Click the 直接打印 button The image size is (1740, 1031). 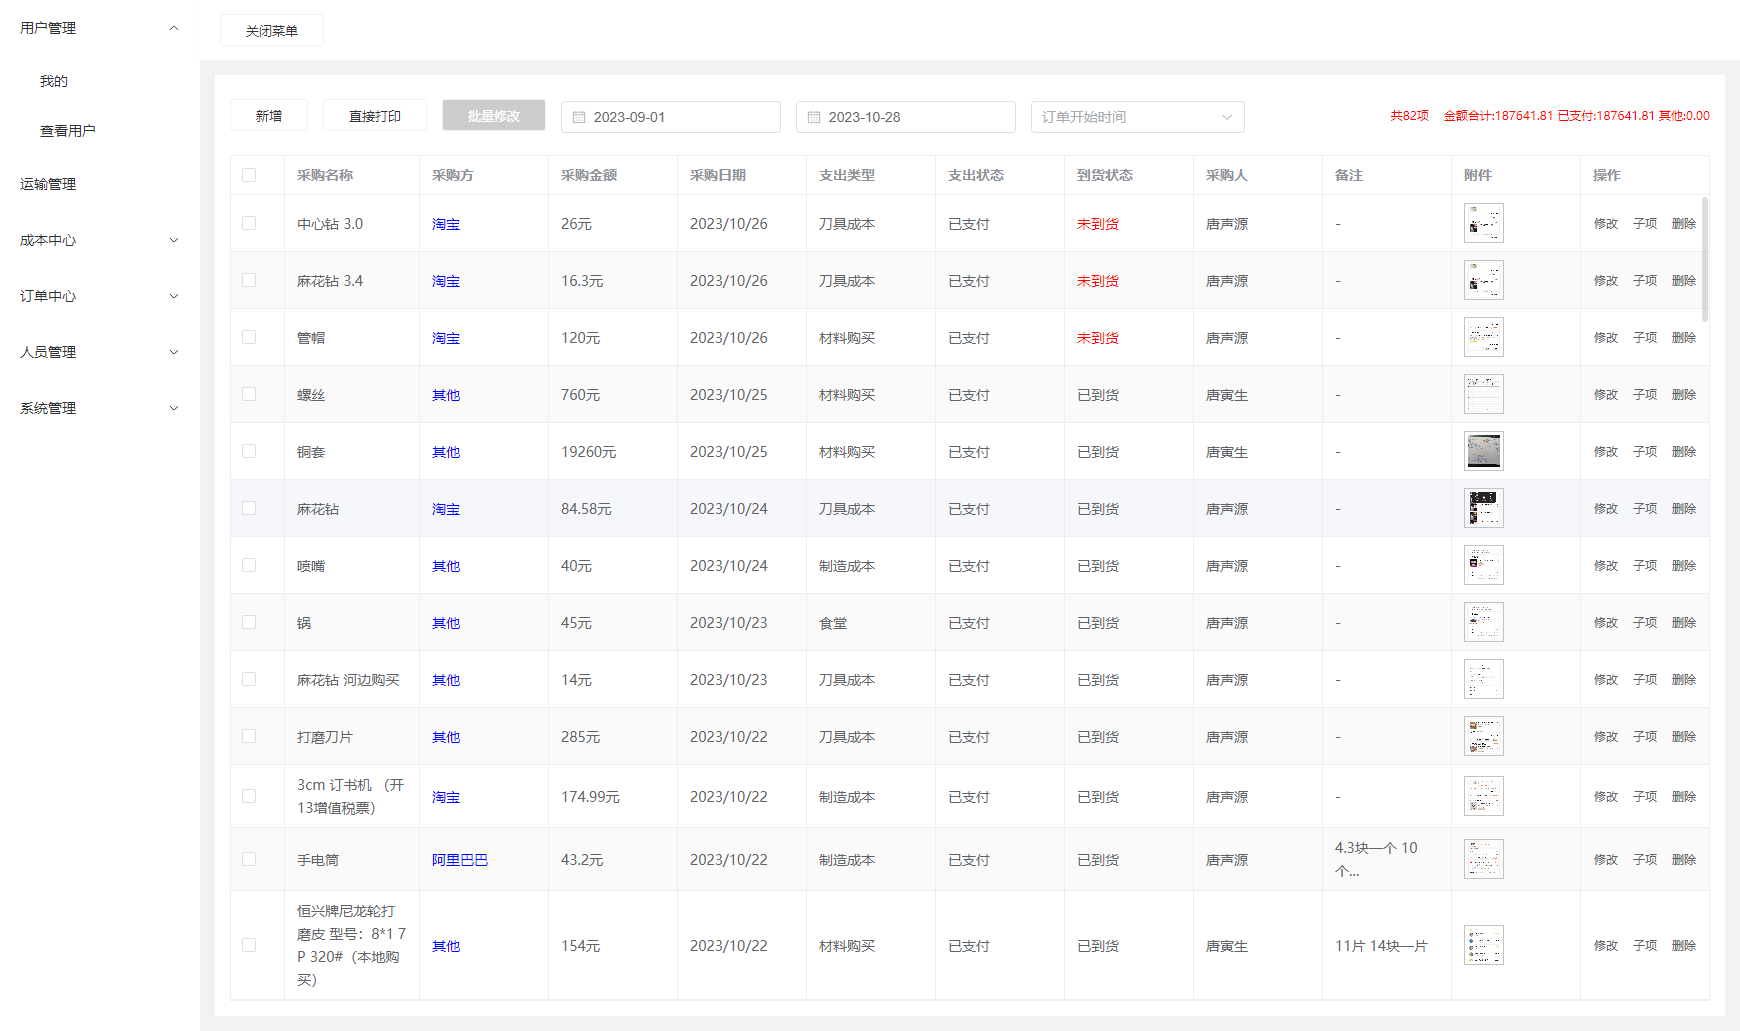coord(375,116)
